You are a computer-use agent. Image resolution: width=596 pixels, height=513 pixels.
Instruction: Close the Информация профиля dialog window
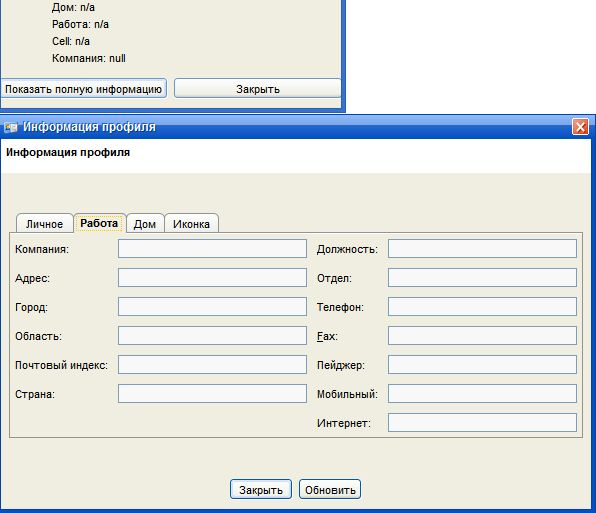[580, 127]
